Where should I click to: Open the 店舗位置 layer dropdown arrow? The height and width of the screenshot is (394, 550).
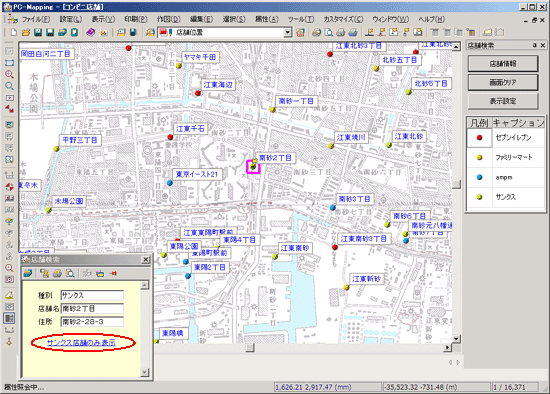pos(288,33)
